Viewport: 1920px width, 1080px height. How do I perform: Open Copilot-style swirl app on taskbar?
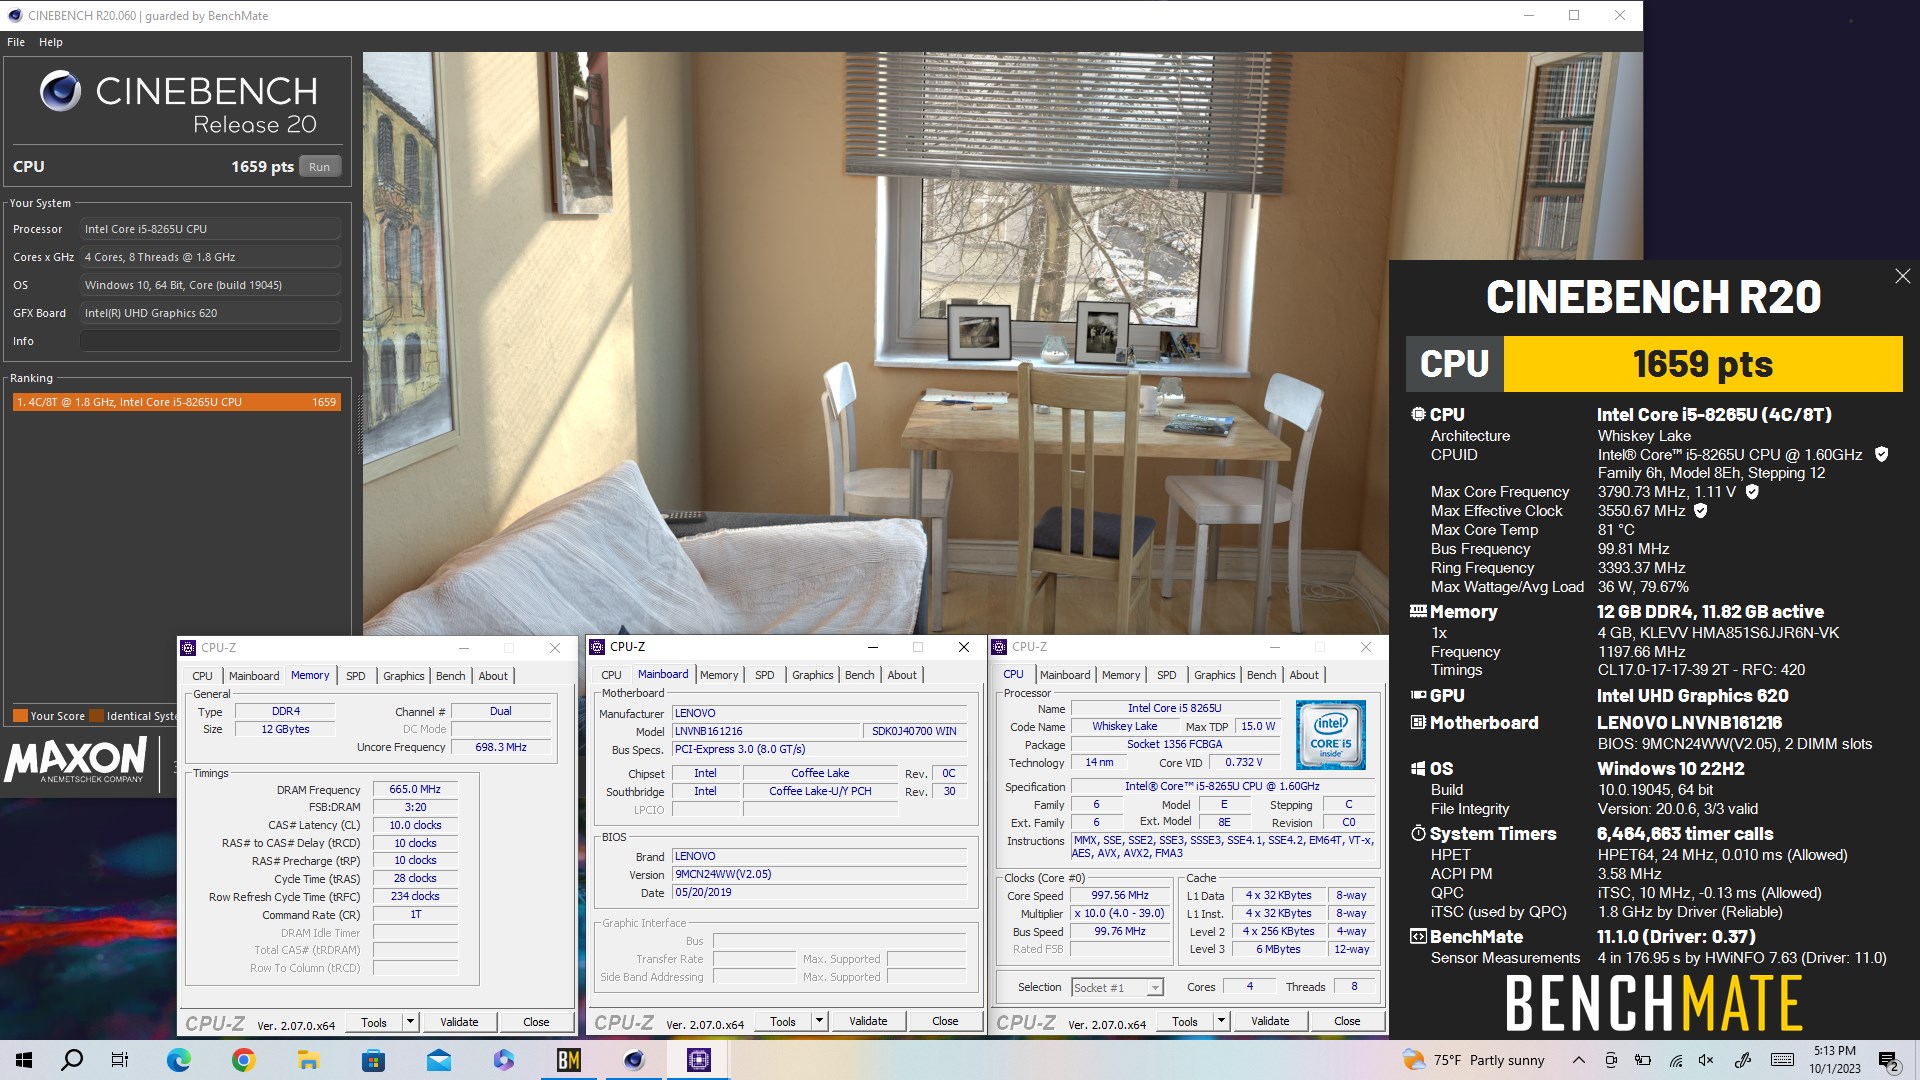503,1060
